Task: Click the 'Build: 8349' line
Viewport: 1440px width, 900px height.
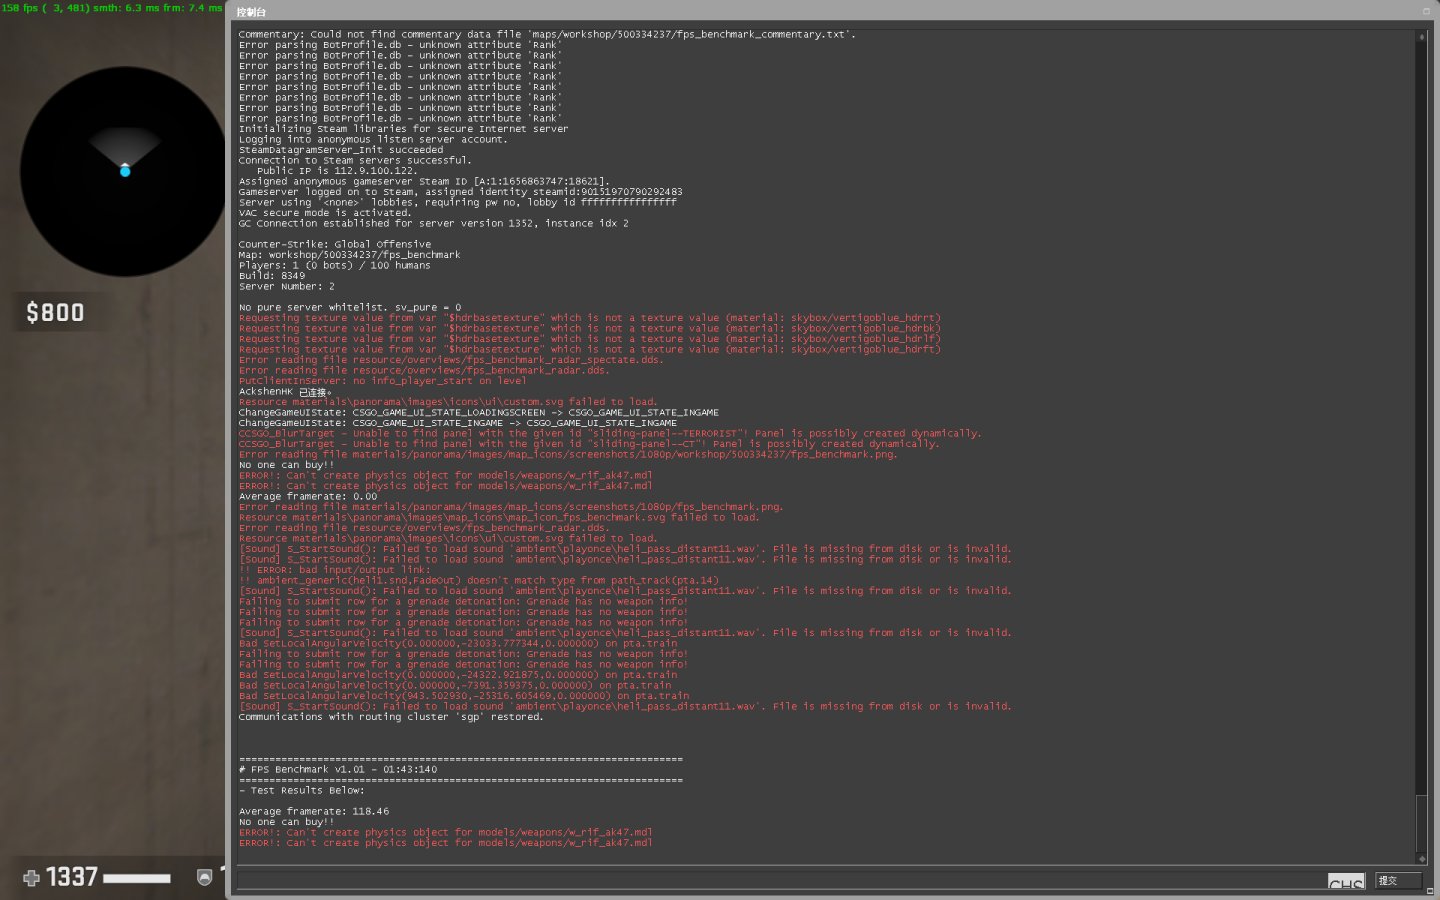Action: [x=272, y=276]
